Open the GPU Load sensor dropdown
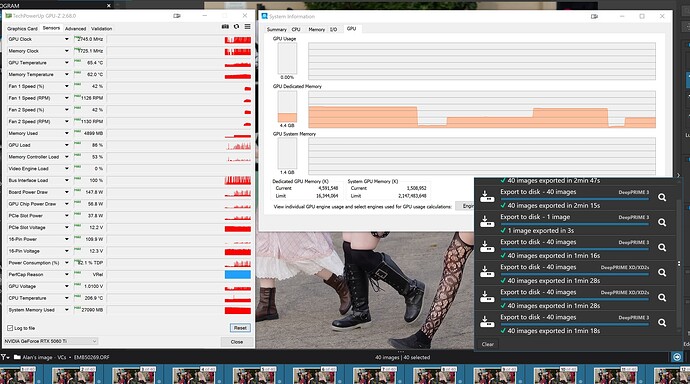 click(67, 145)
